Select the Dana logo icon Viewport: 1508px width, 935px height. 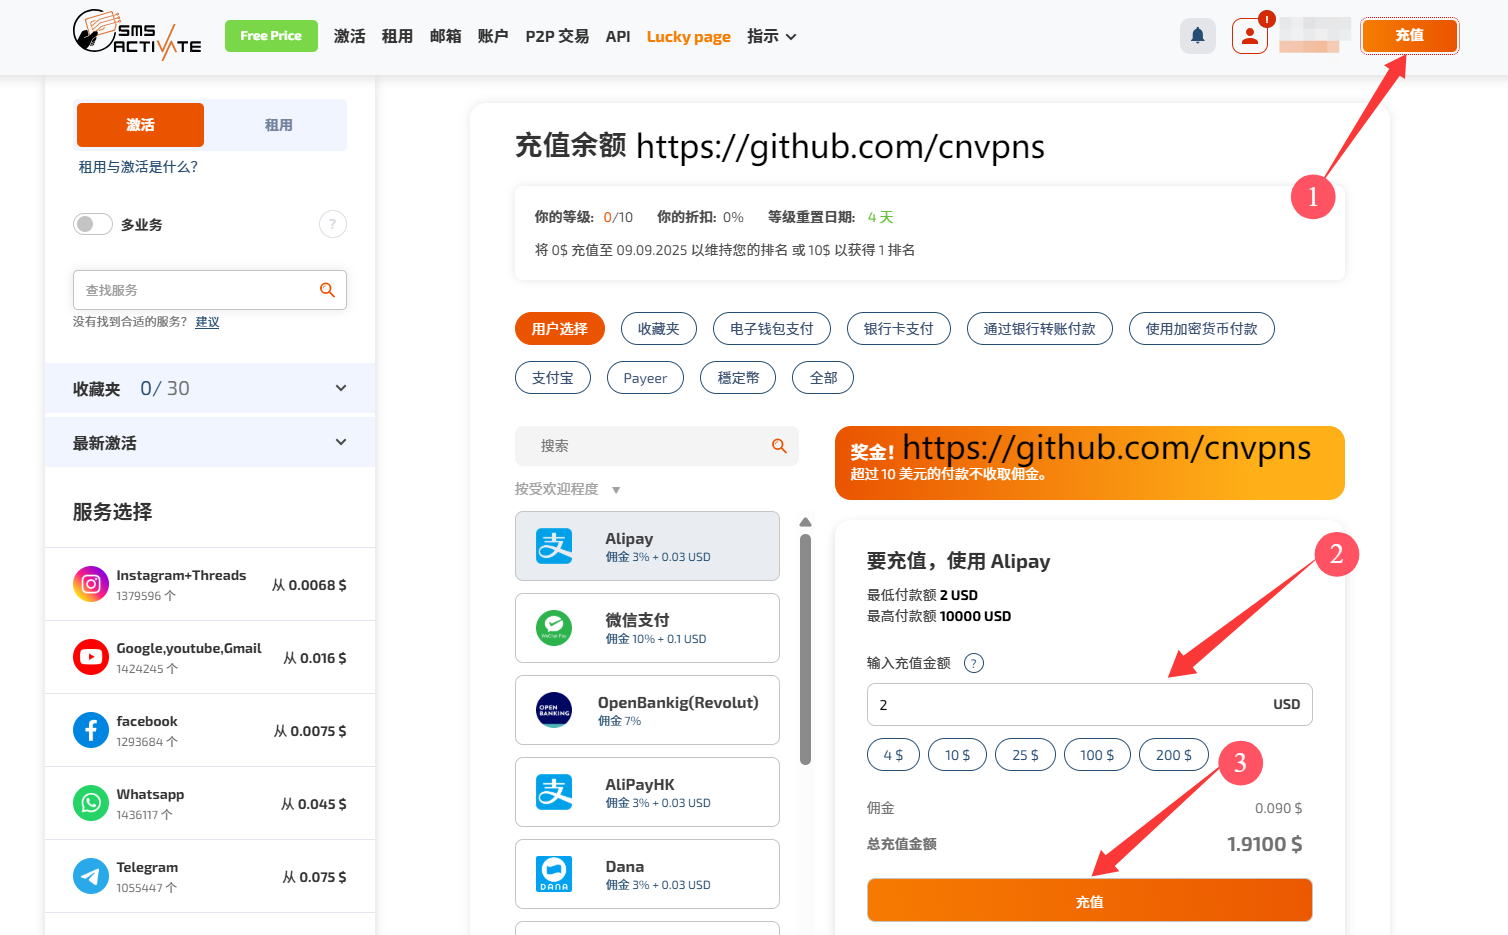pyautogui.click(x=554, y=874)
